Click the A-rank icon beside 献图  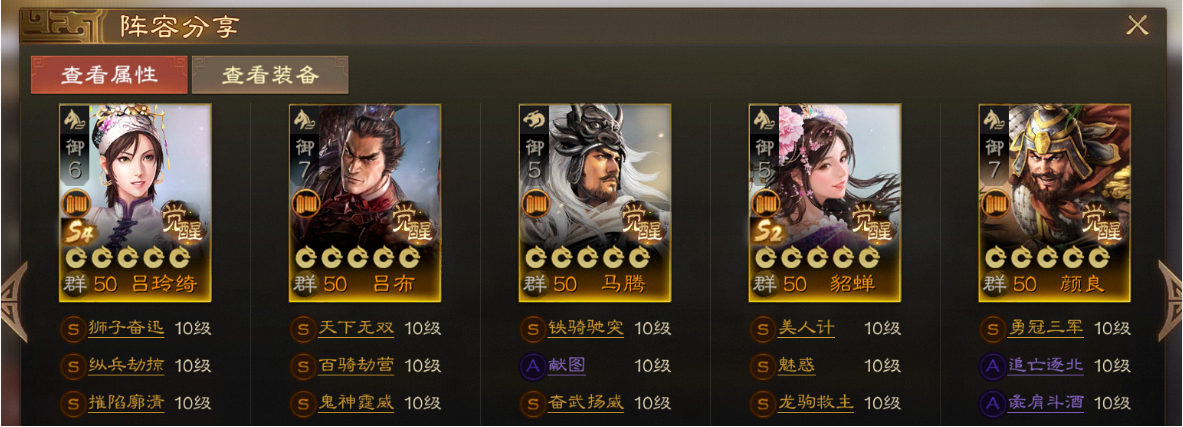click(533, 366)
